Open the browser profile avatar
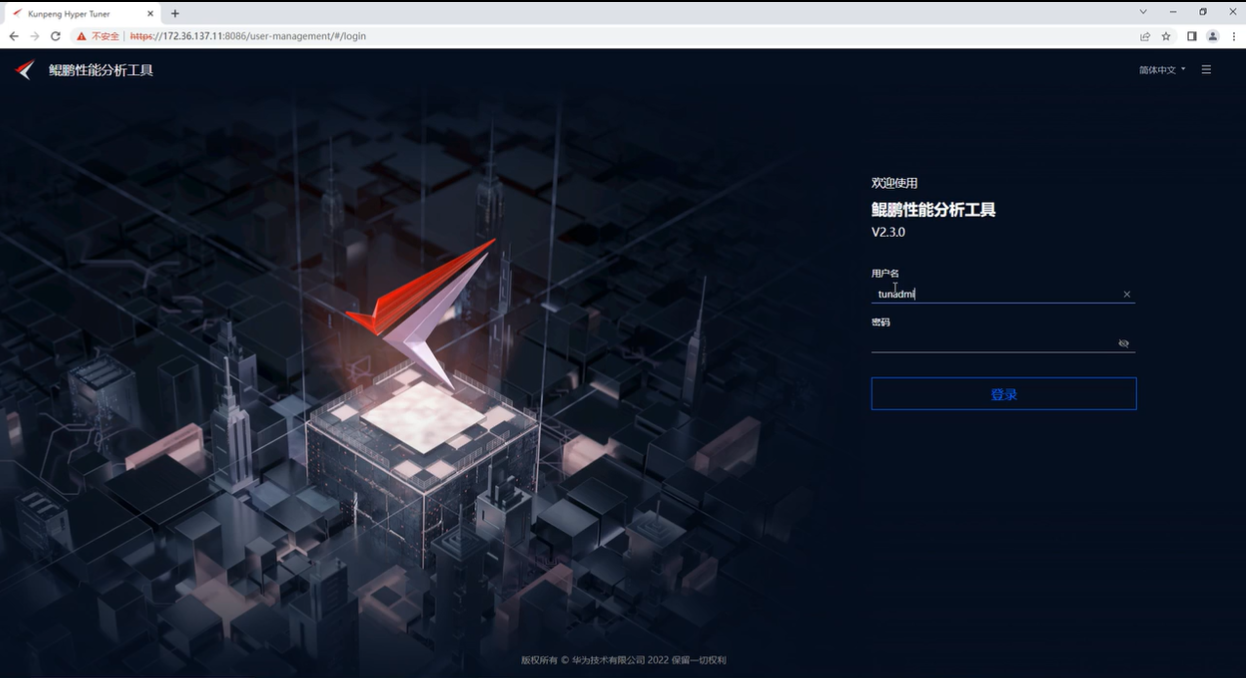Image resolution: width=1246 pixels, height=678 pixels. point(1213,36)
